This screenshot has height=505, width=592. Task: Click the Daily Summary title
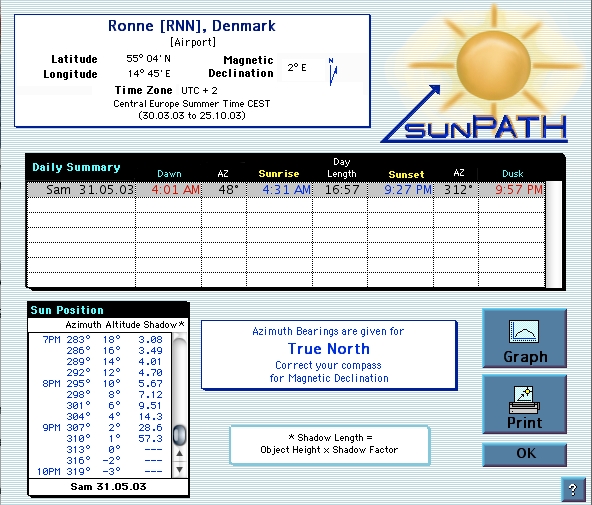[x=76, y=167]
